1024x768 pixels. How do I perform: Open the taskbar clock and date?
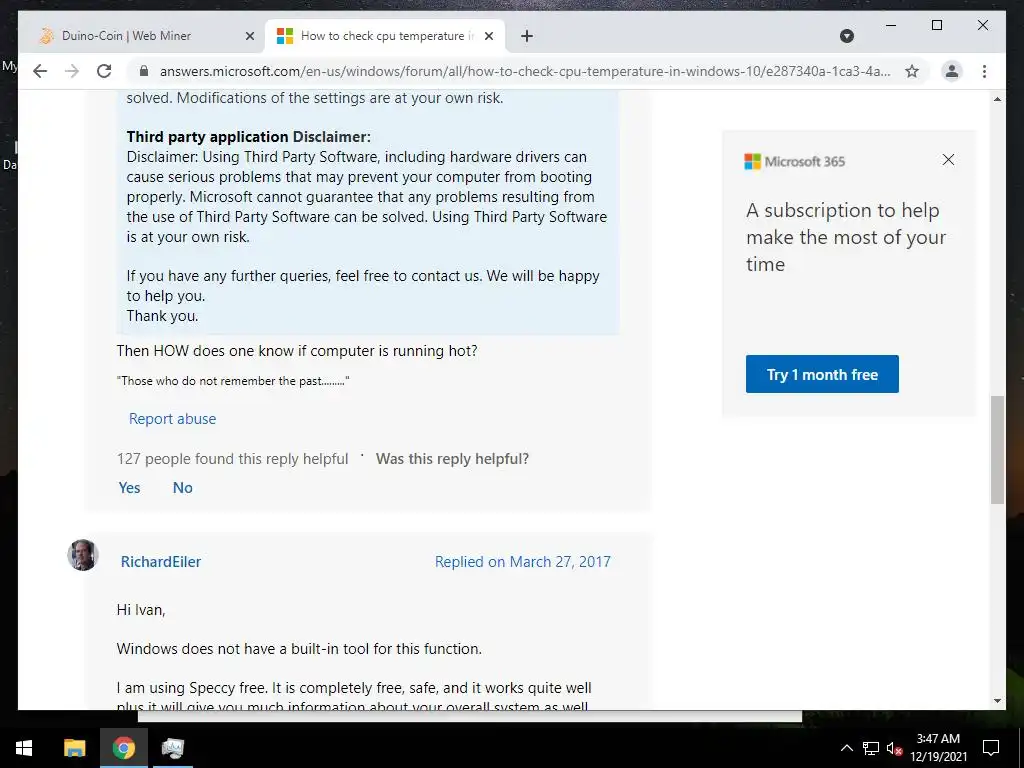pyautogui.click(x=938, y=748)
